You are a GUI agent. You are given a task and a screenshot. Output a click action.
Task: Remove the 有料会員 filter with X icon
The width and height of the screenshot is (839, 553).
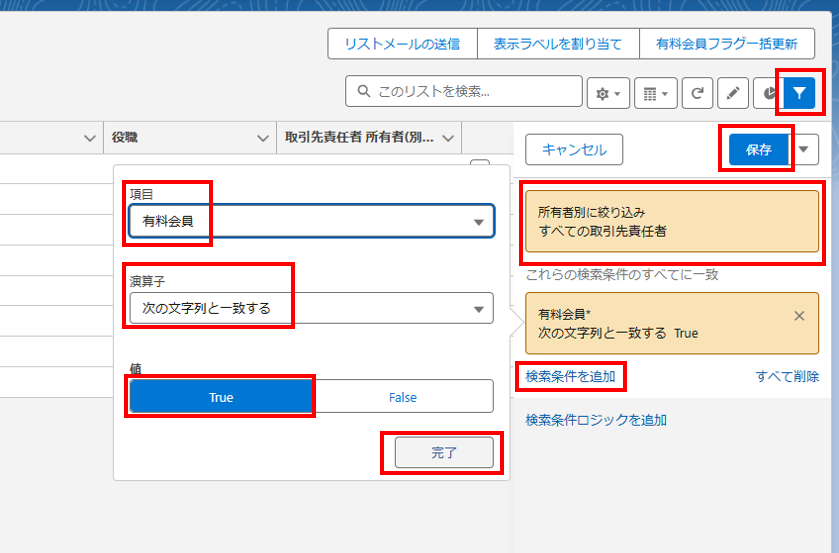799,316
